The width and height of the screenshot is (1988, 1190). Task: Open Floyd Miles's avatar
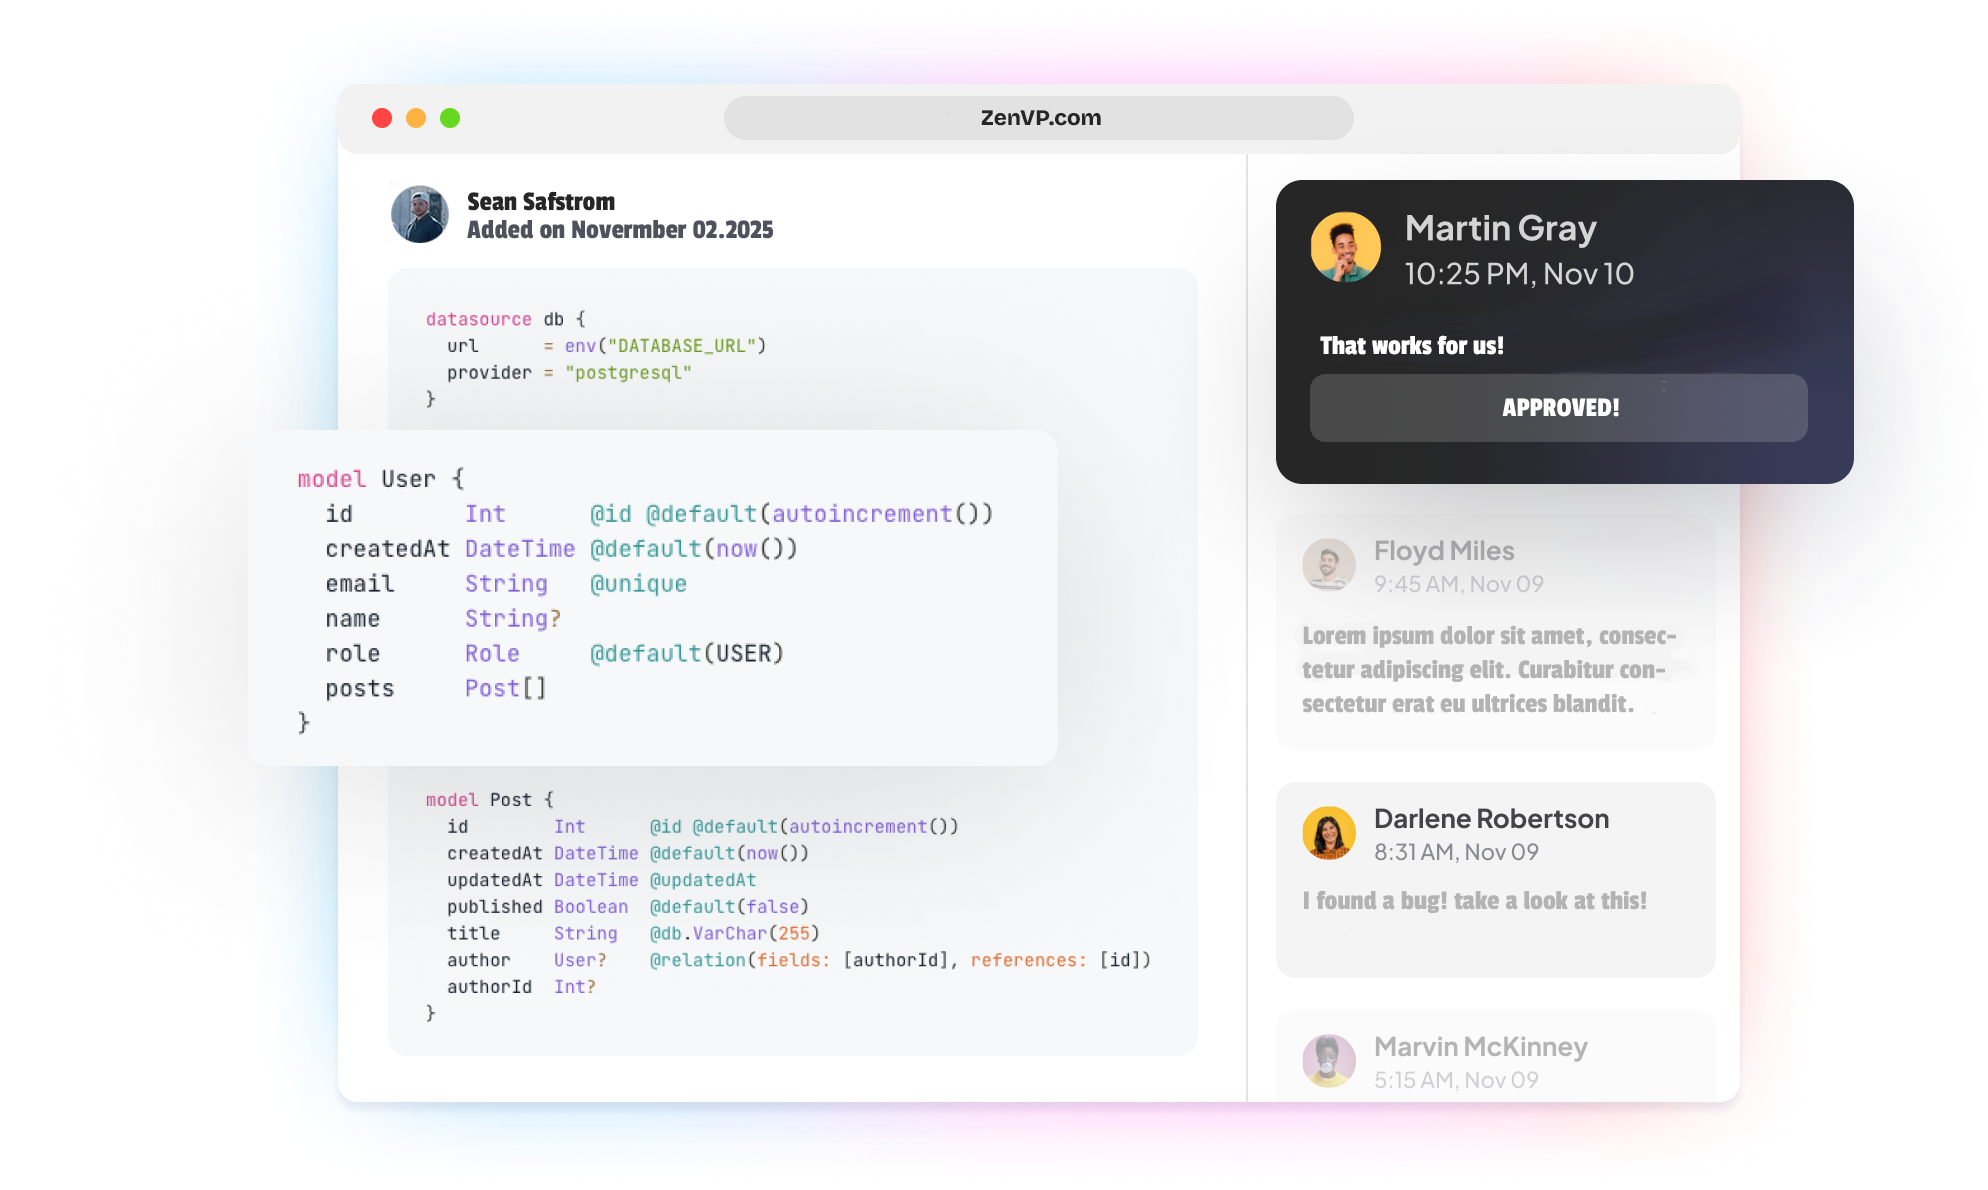(1329, 565)
